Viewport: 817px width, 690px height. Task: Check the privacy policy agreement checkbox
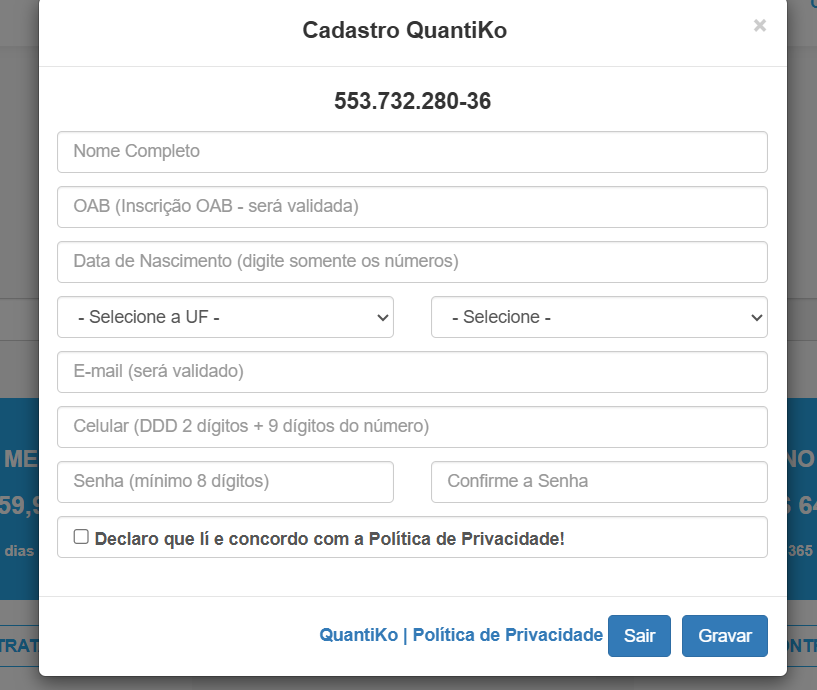(81, 537)
